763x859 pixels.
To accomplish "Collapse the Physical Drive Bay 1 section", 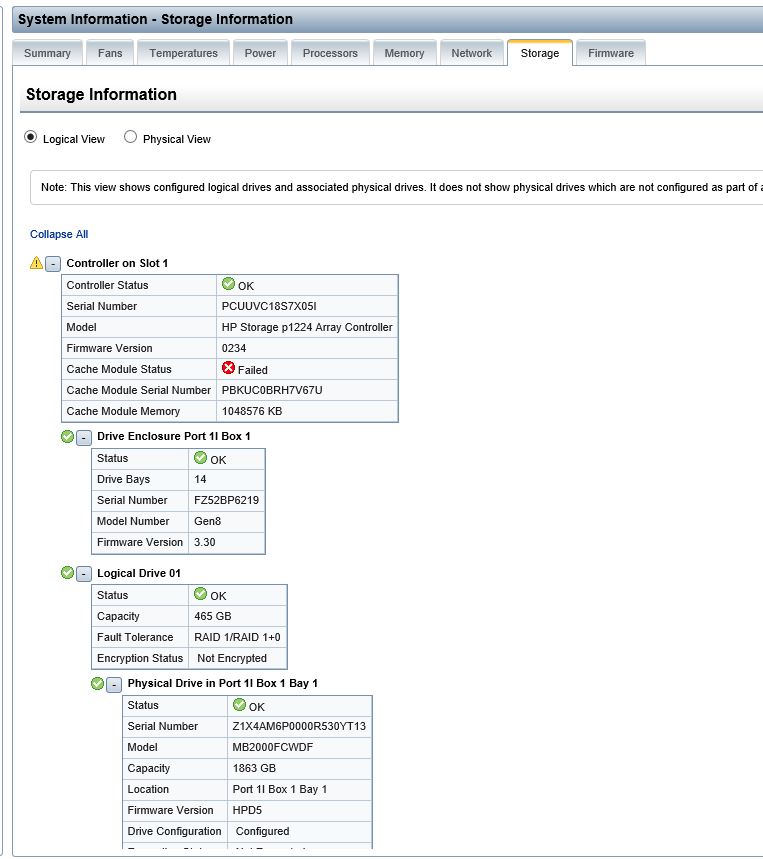I will [x=114, y=684].
